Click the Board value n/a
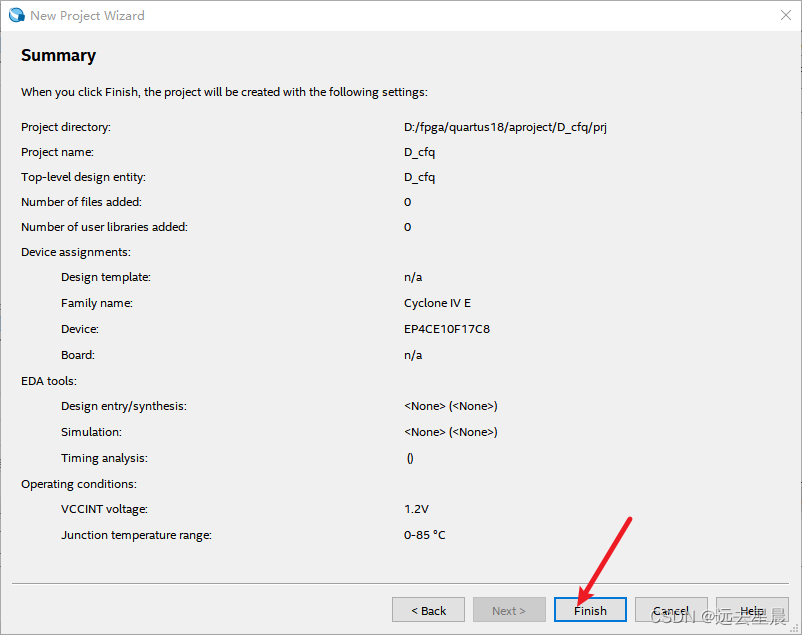Viewport: 802px width, 635px height. (x=413, y=355)
